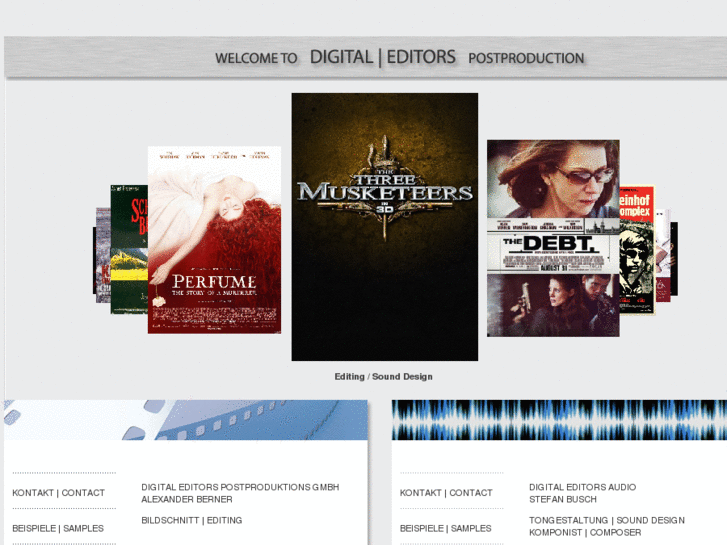Screen dimensions: 727x545
Task: Click the Stefan Busch name
Action: click(x=563, y=499)
